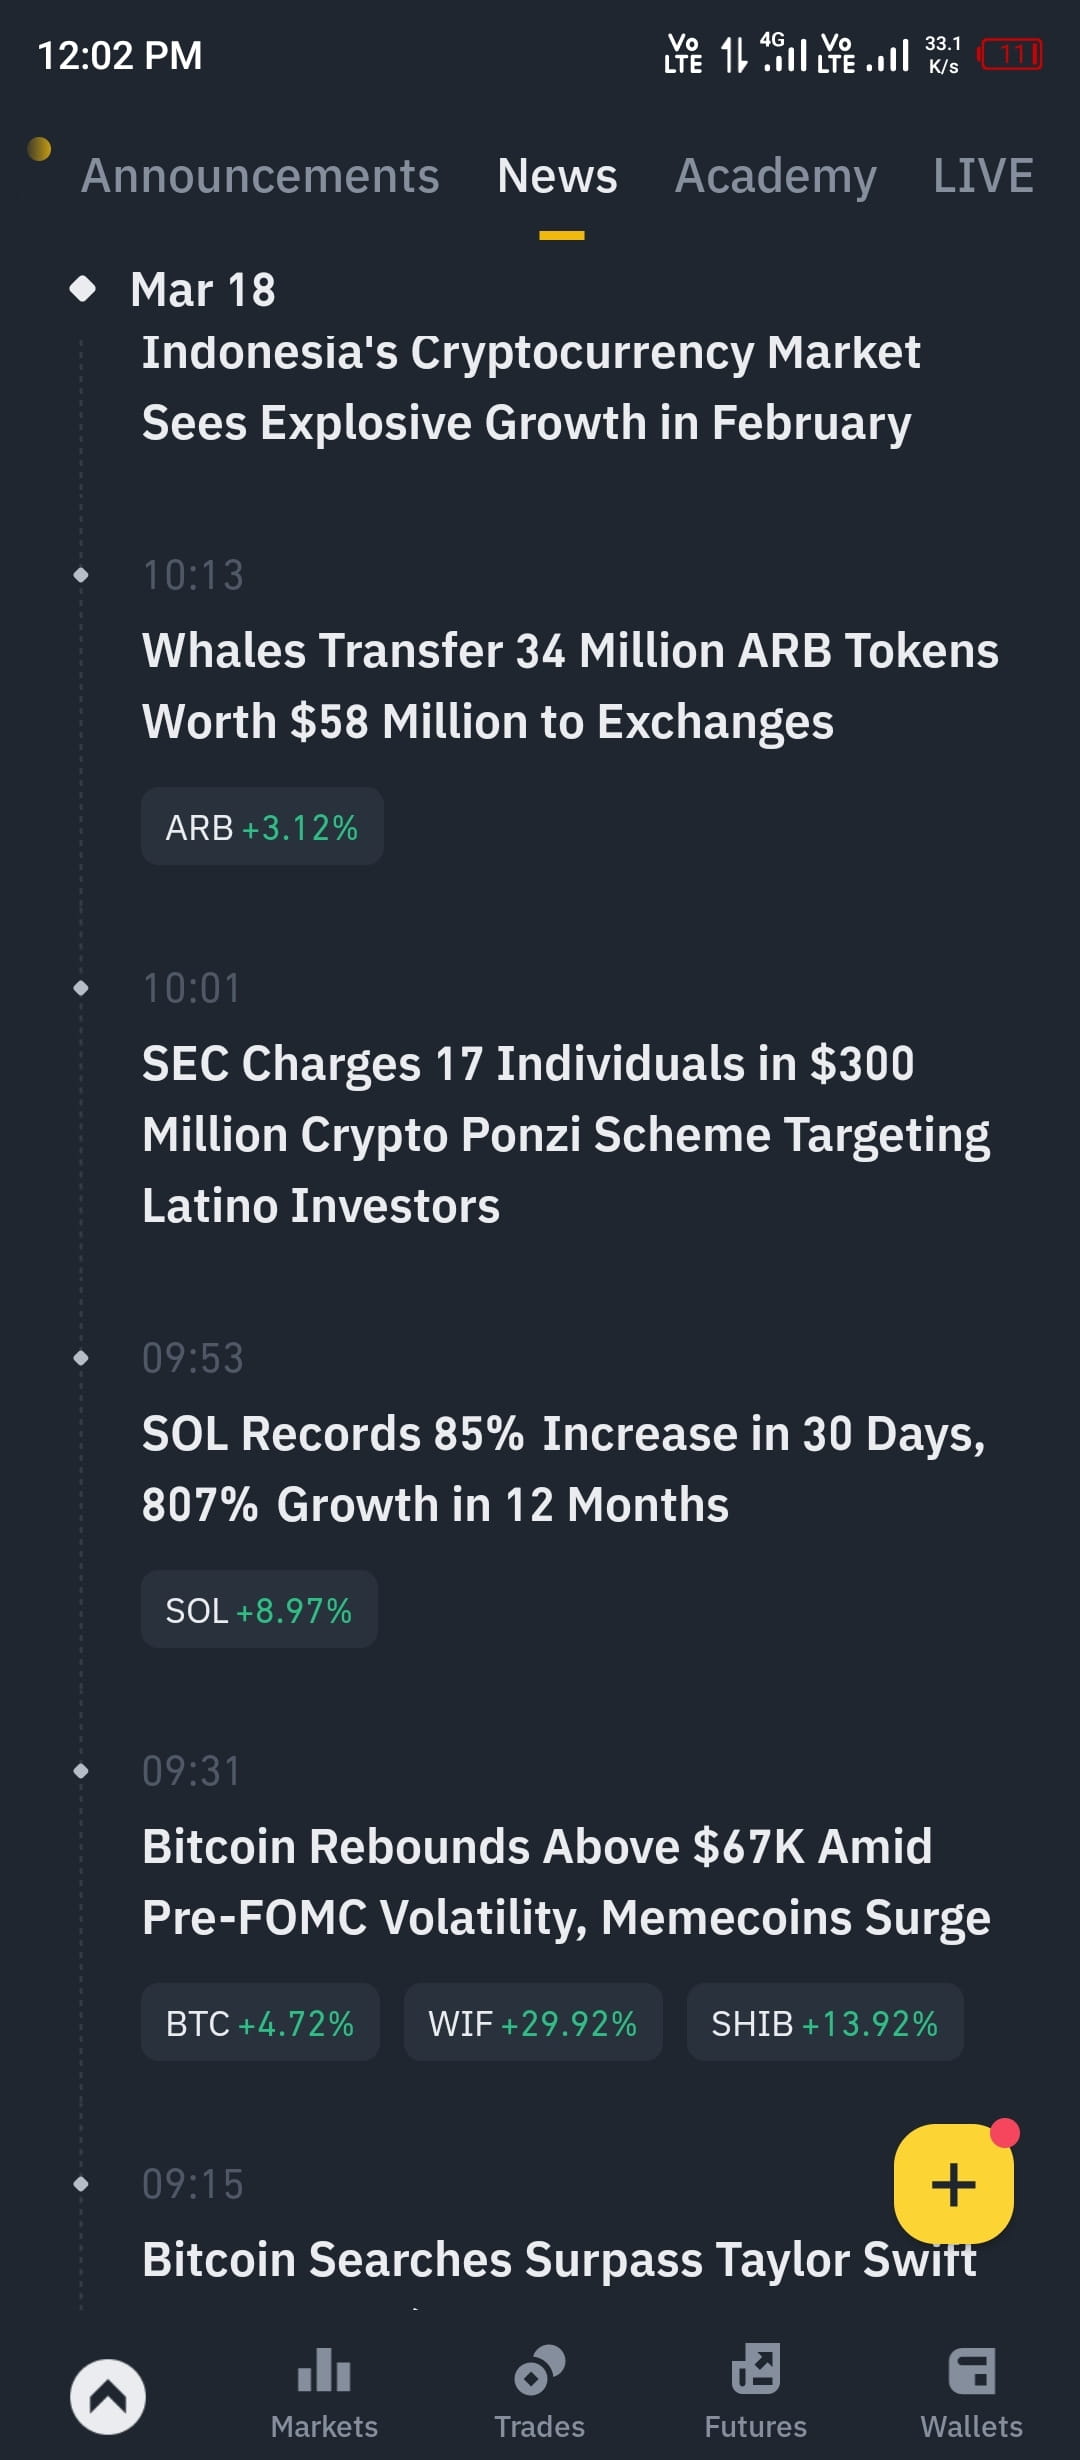The height and width of the screenshot is (2460, 1080).
Task: Open the Futures icon in bottom navigation
Action: [x=755, y=2368]
